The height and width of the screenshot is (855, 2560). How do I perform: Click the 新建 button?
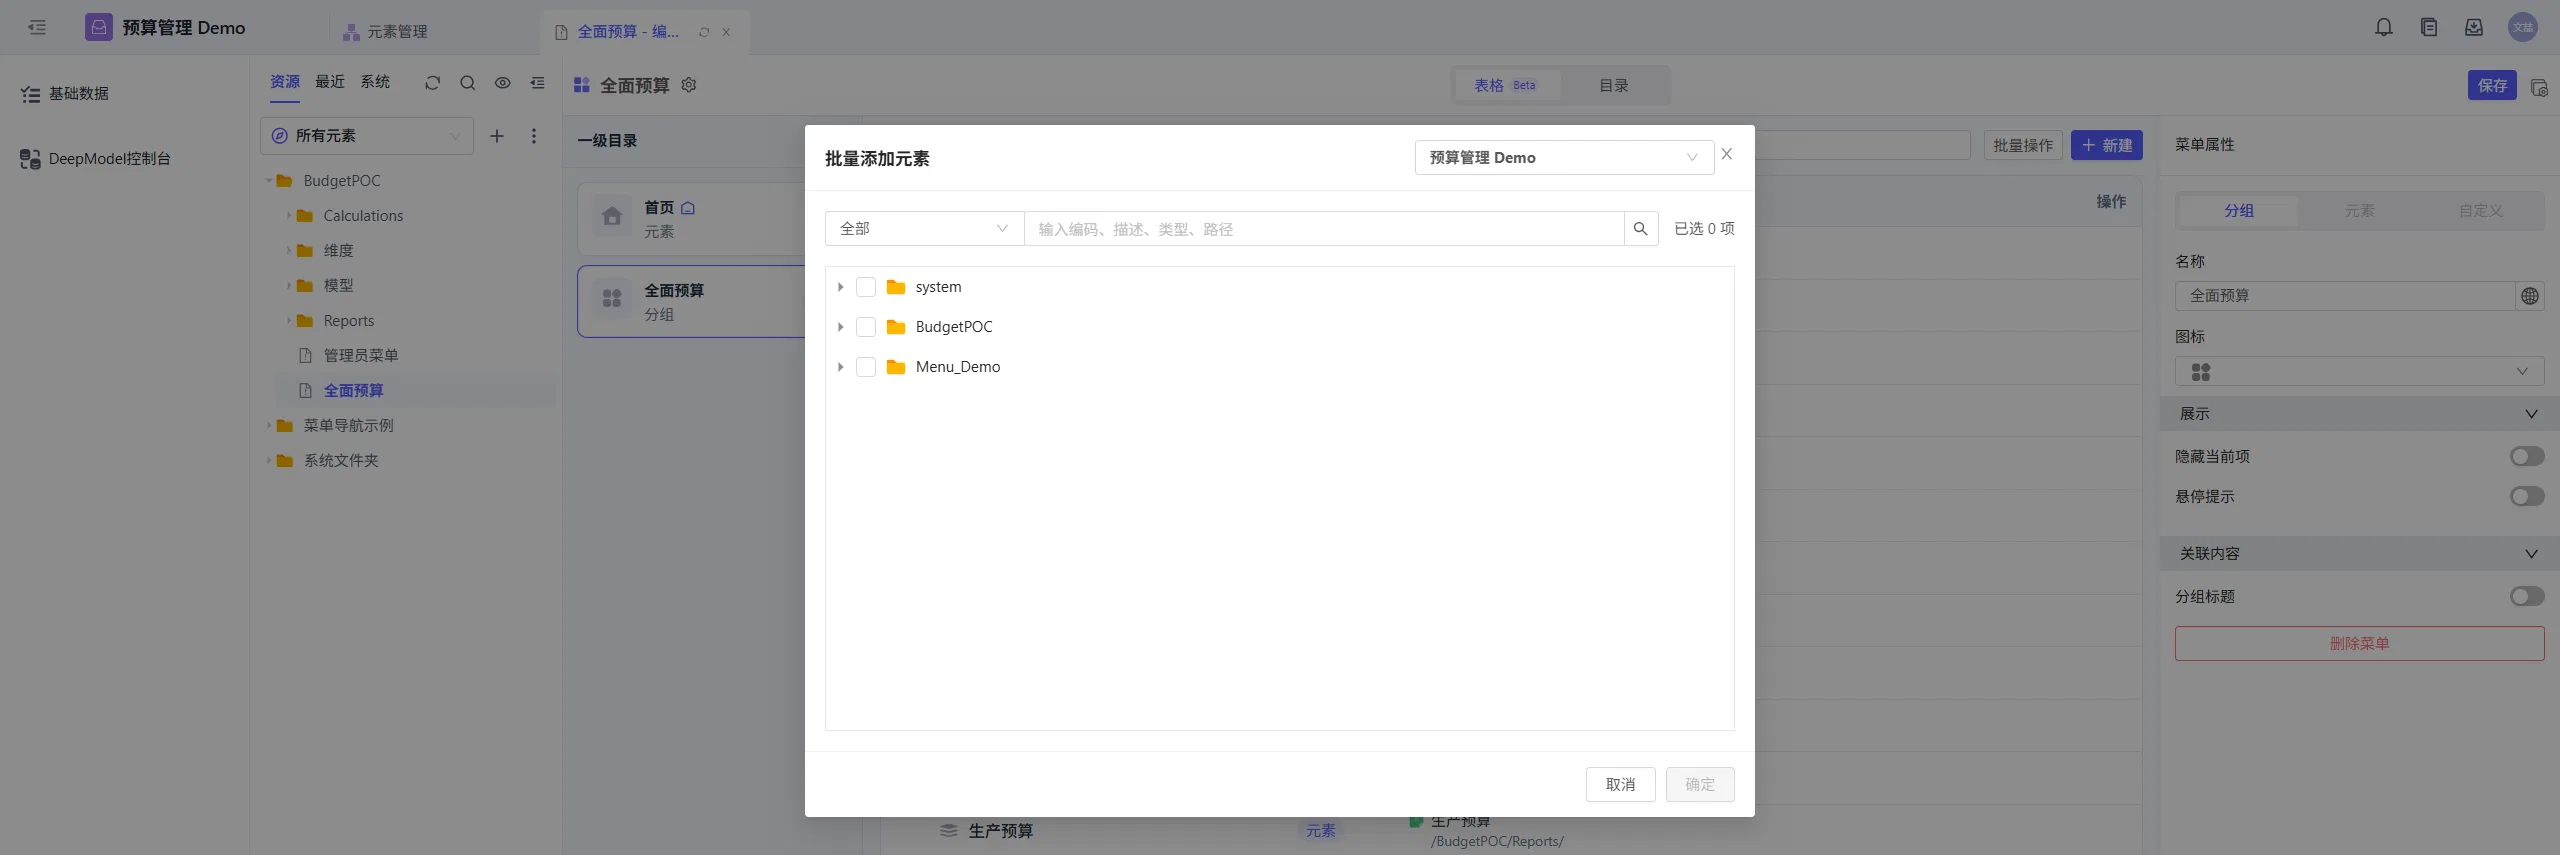click(2107, 146)
